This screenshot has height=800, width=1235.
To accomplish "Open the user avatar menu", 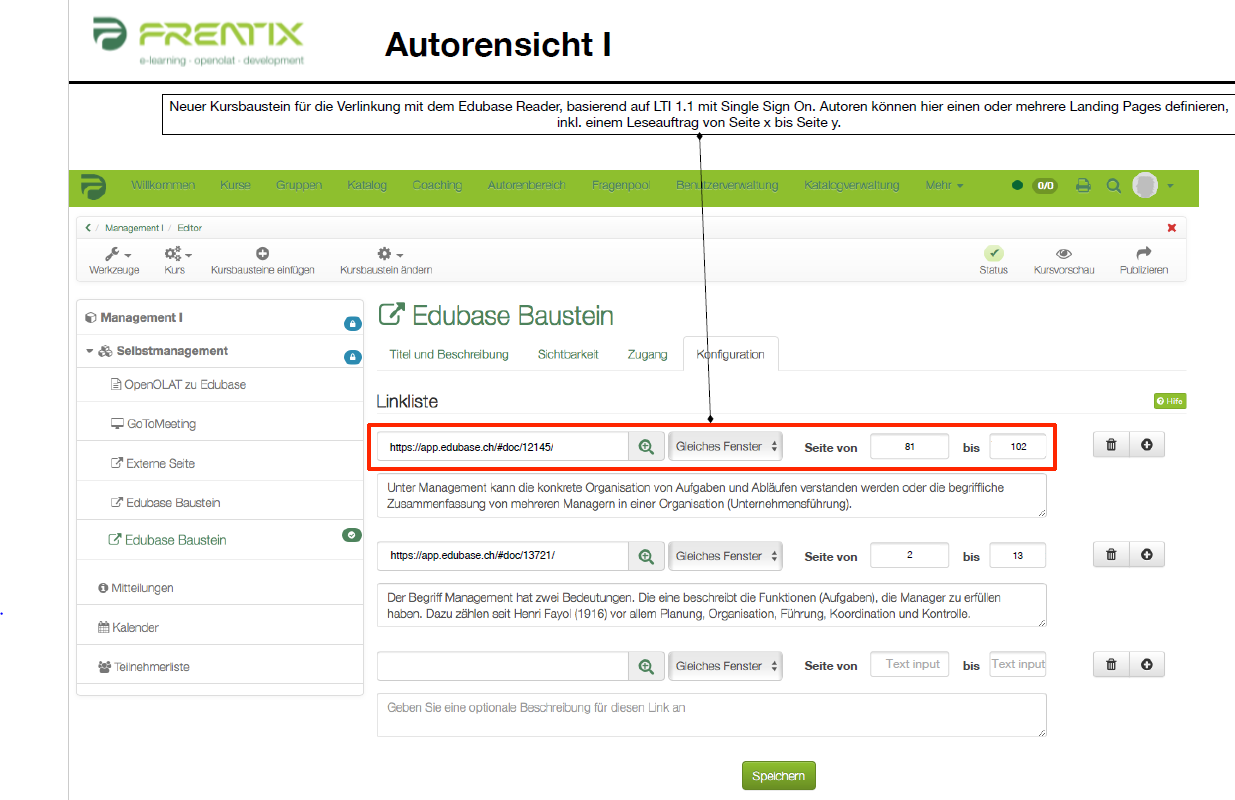I will [x=1153, y=185].
